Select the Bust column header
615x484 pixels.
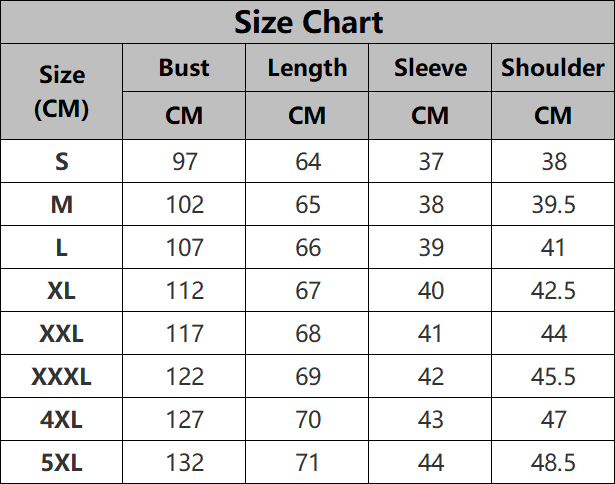(184, 67)
